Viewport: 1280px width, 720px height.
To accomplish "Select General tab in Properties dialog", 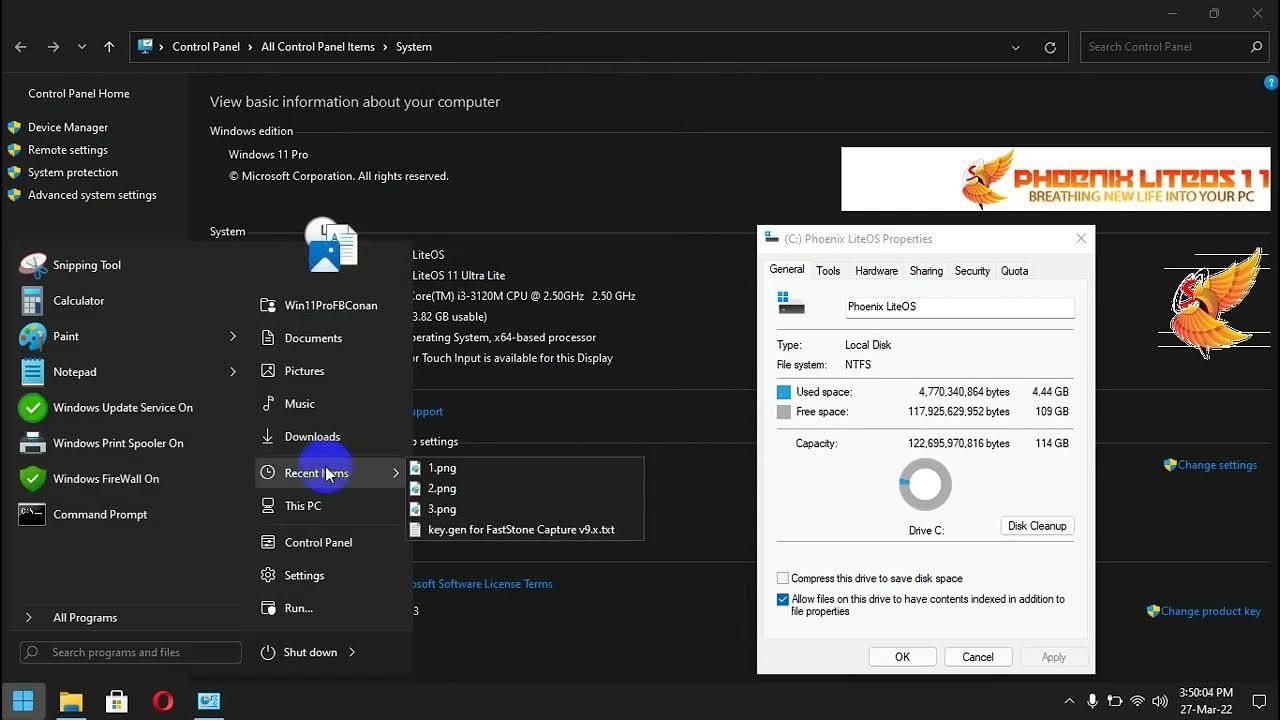I will click(x=786, y=270).
